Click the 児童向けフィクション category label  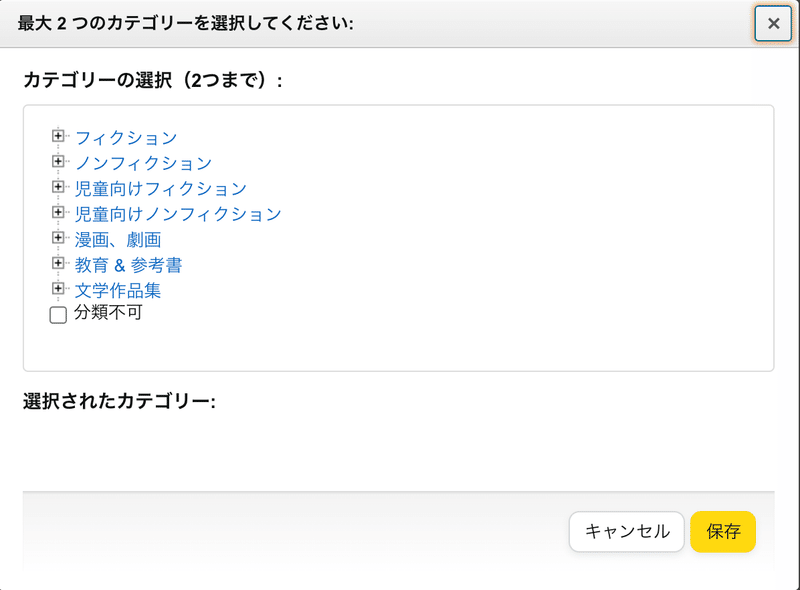tap(160, 189)
